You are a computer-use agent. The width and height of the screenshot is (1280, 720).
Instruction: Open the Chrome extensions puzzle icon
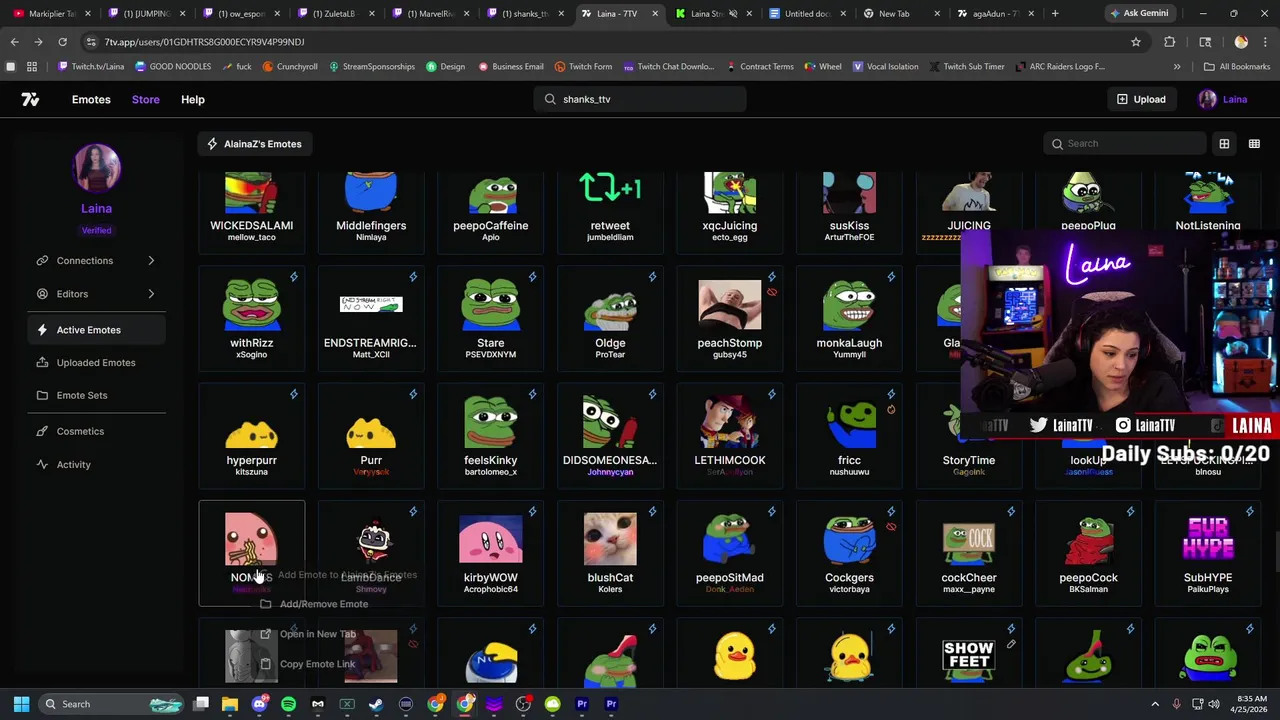point(1170,42)
